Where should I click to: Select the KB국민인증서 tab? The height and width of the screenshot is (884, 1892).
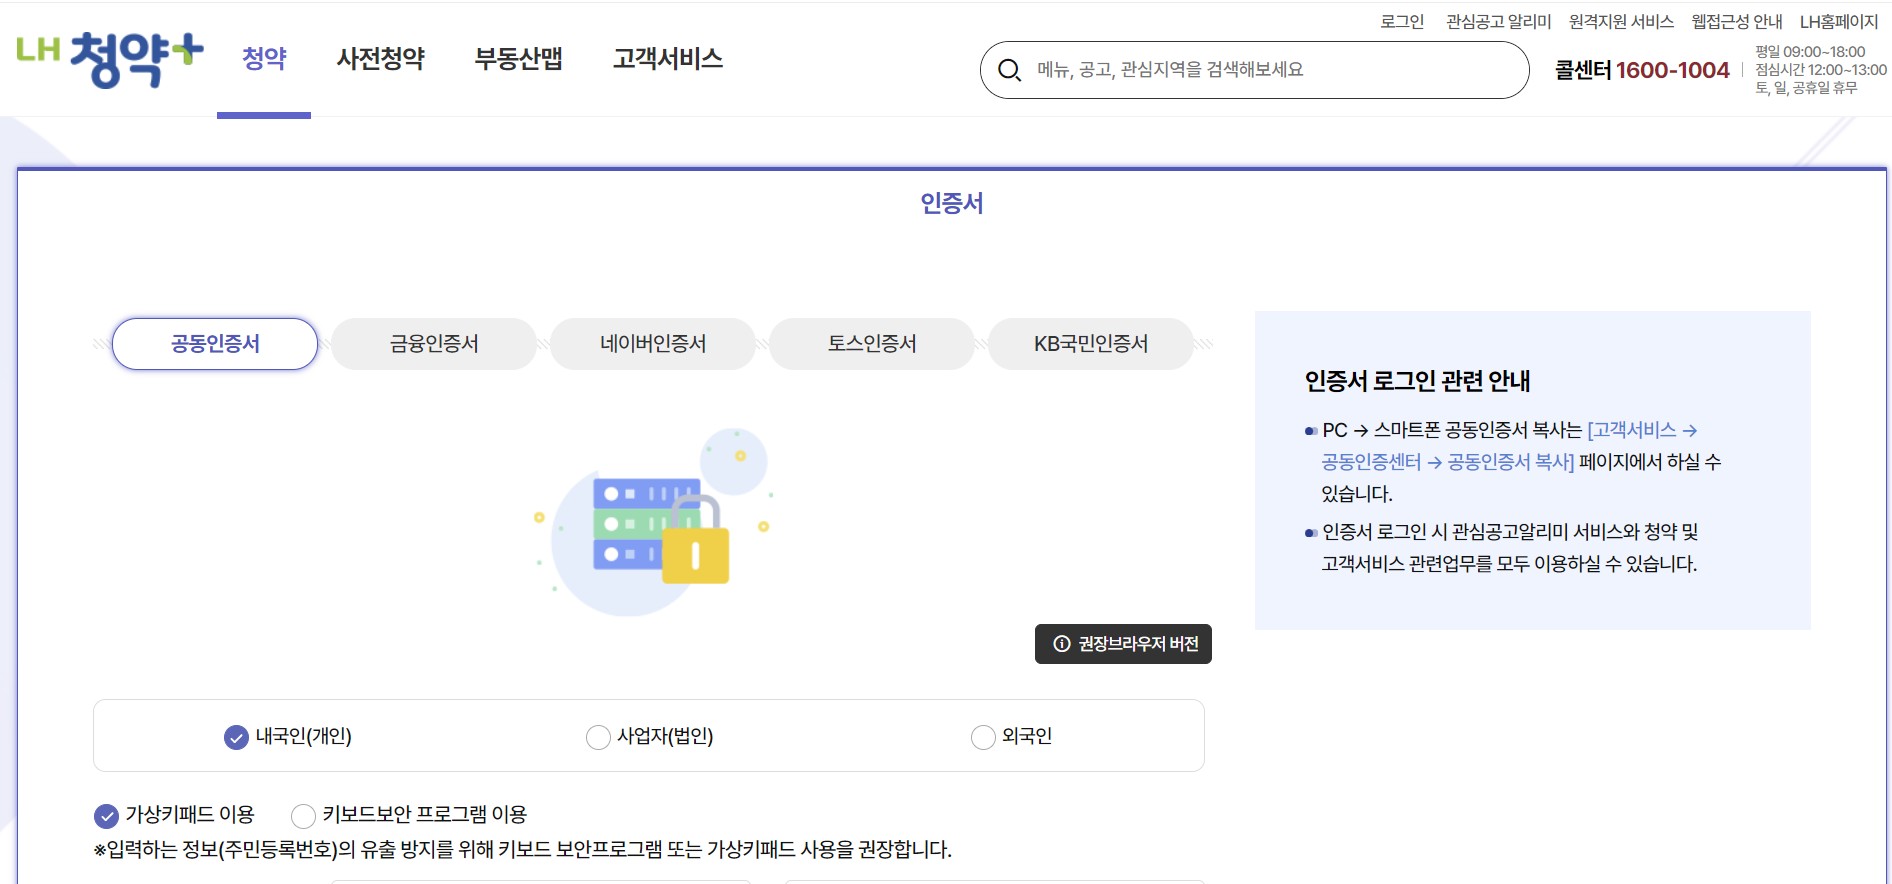1091,344
